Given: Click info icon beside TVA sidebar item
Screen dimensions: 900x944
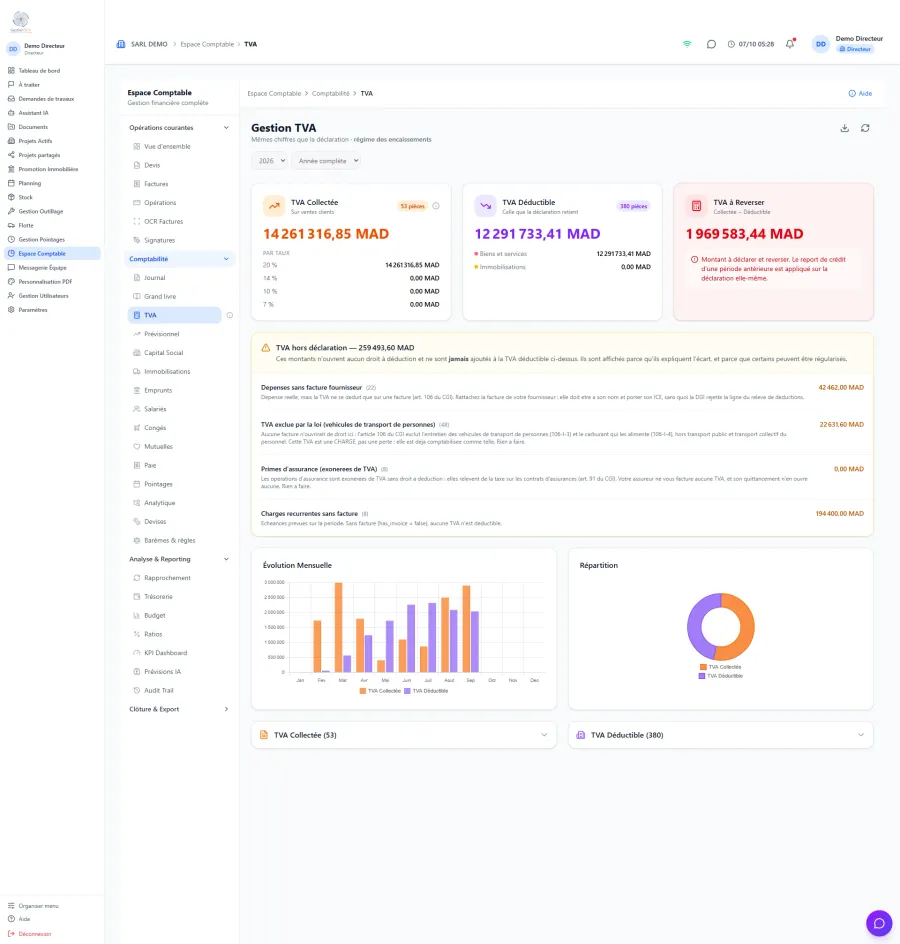Looking at the screenshot, I should tap(229, 315).
